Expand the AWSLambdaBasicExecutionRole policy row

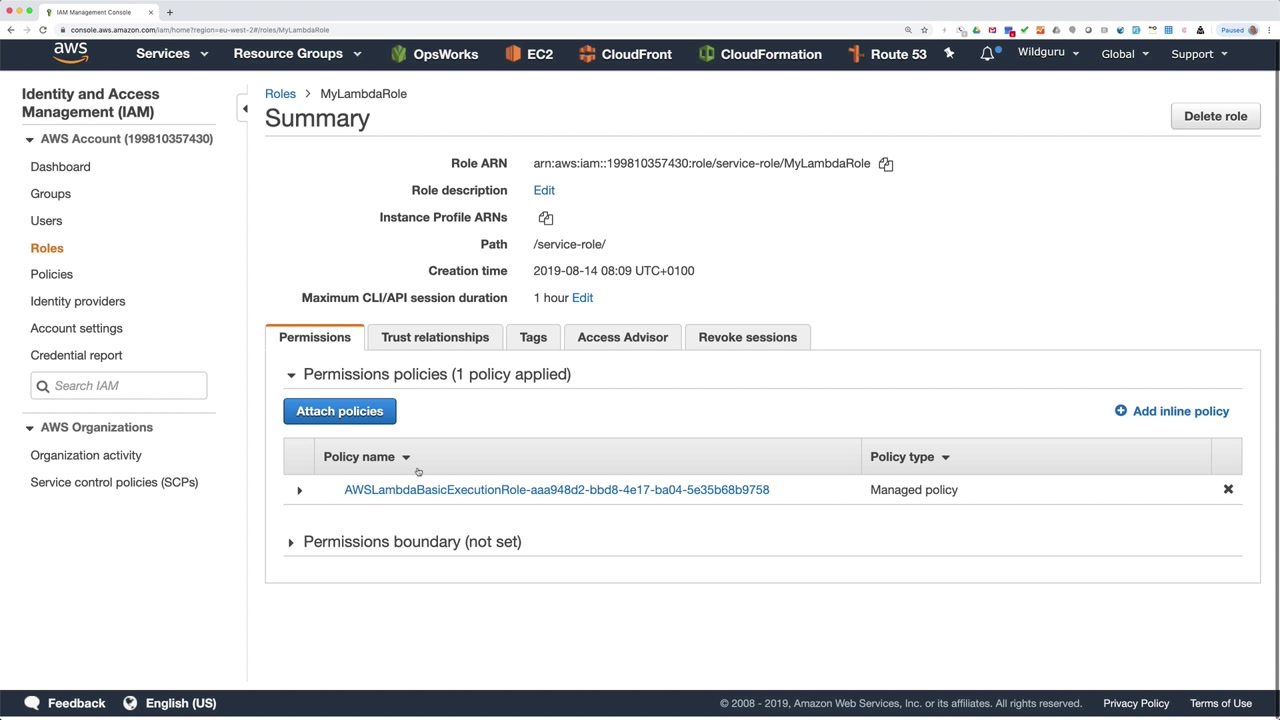[299, 490]
